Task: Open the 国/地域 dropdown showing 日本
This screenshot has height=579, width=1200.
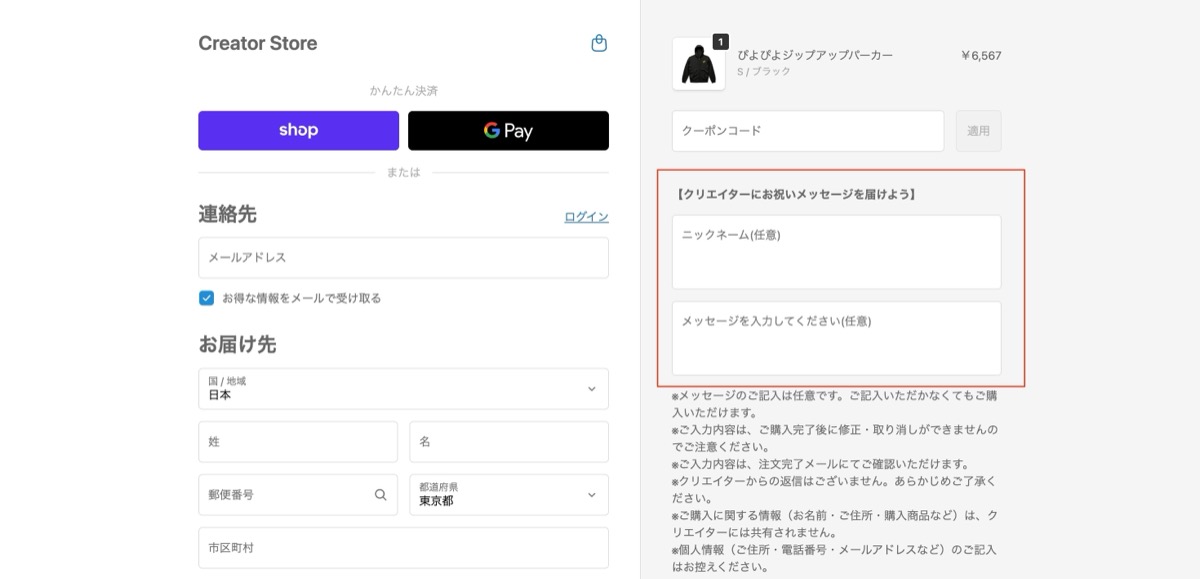Action: [403, 388]
